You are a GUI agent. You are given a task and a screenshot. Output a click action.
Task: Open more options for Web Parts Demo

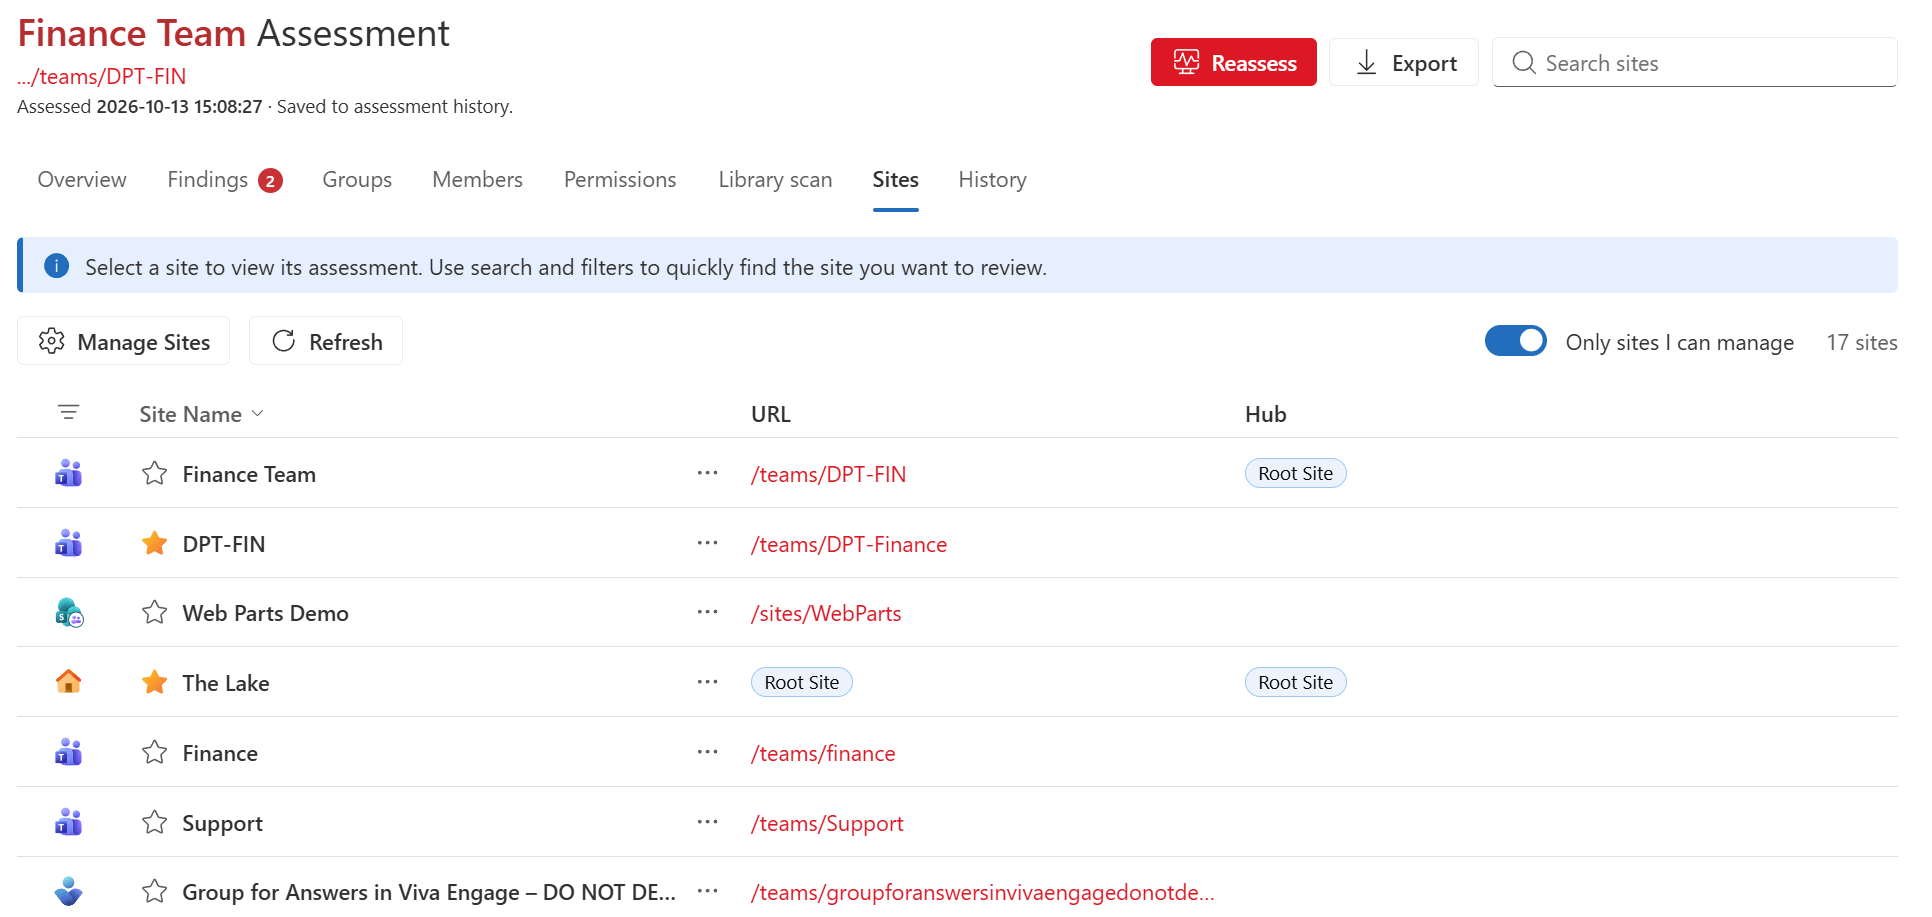pos(707,612)
